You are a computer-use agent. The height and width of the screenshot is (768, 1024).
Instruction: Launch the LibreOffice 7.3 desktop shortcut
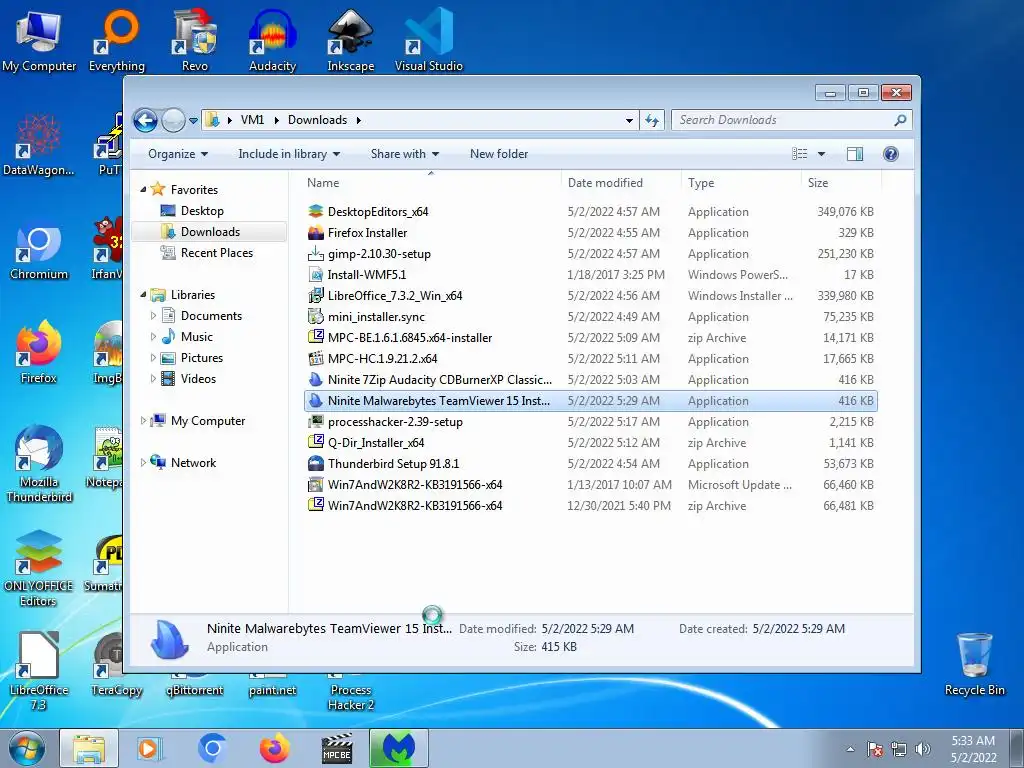(x=39, y=671)
